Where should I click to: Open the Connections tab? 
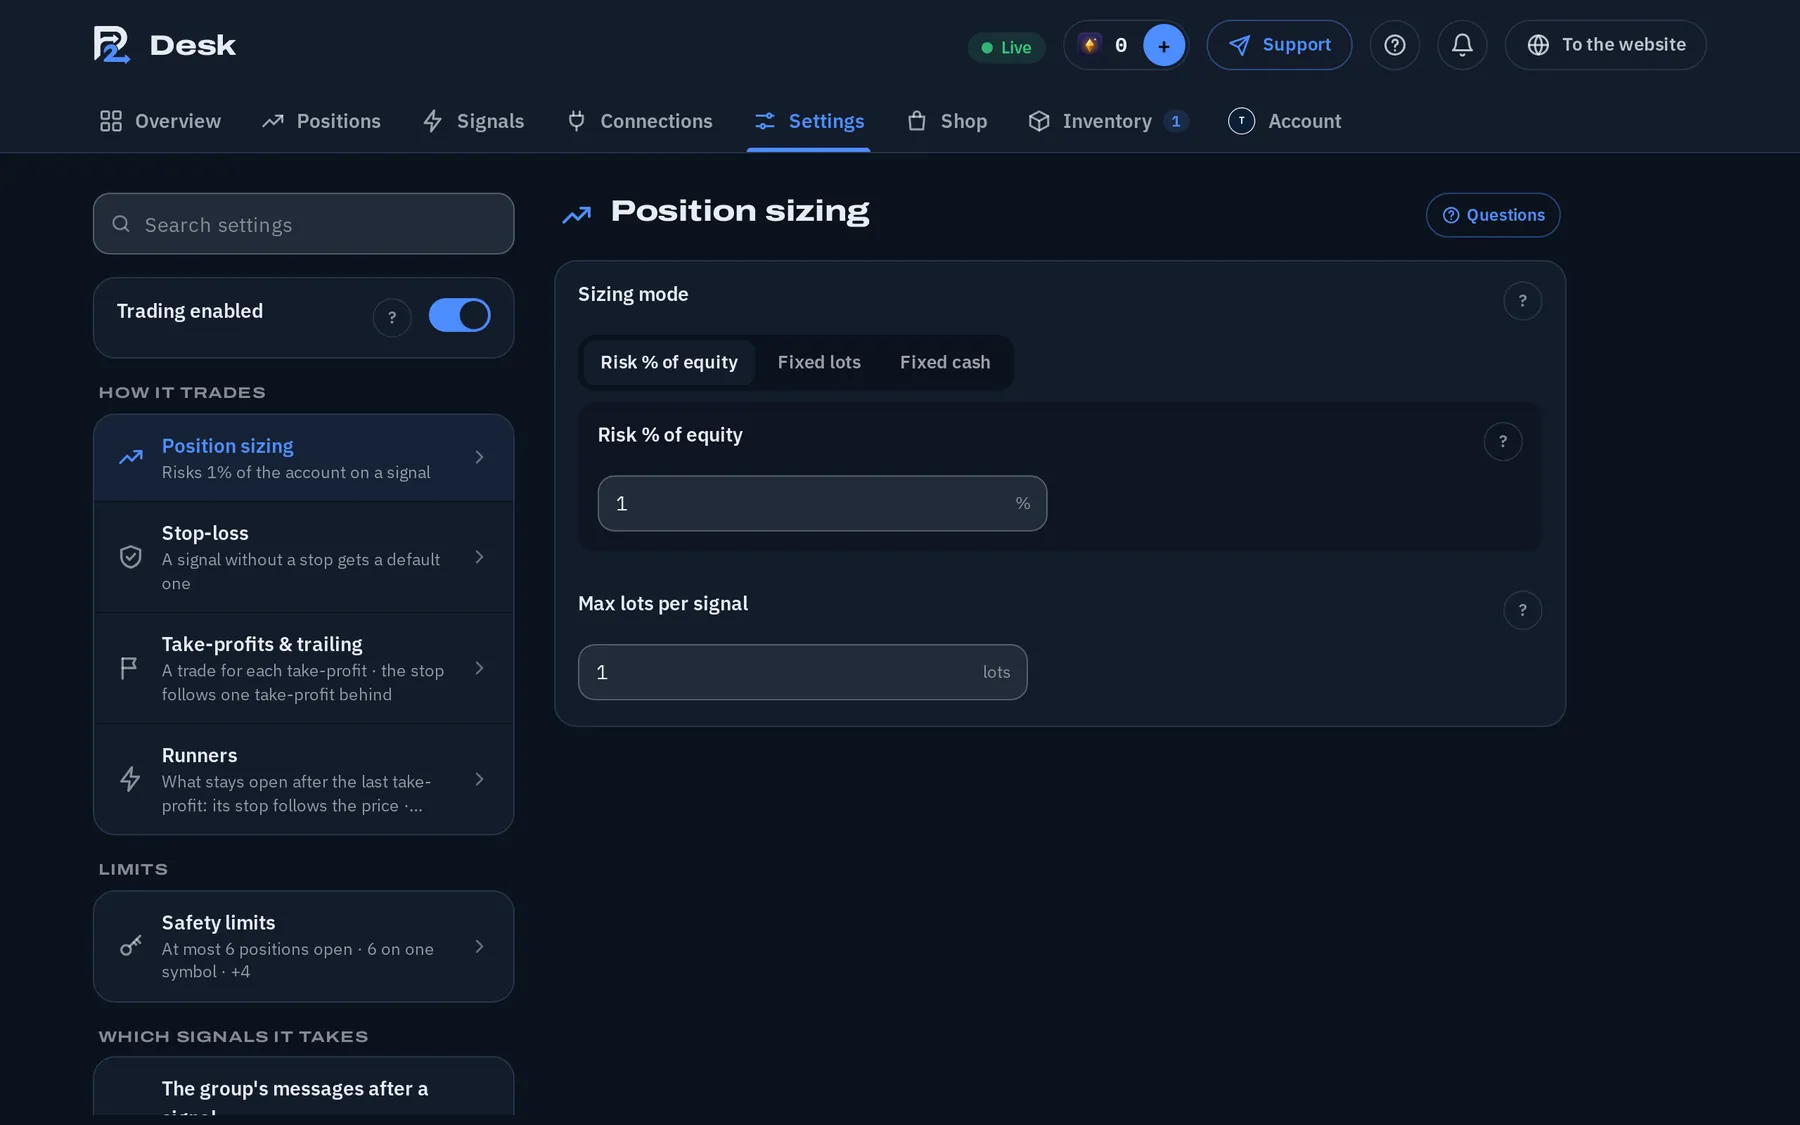639,121
